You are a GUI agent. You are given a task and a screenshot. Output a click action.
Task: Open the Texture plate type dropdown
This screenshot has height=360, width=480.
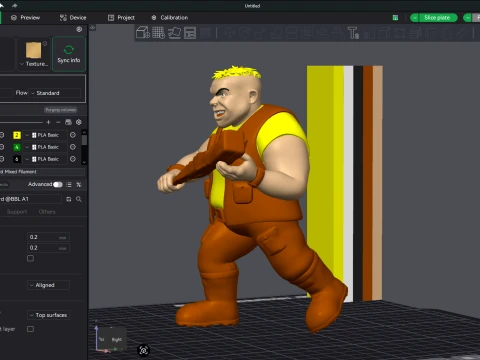(x=34, y=64)
